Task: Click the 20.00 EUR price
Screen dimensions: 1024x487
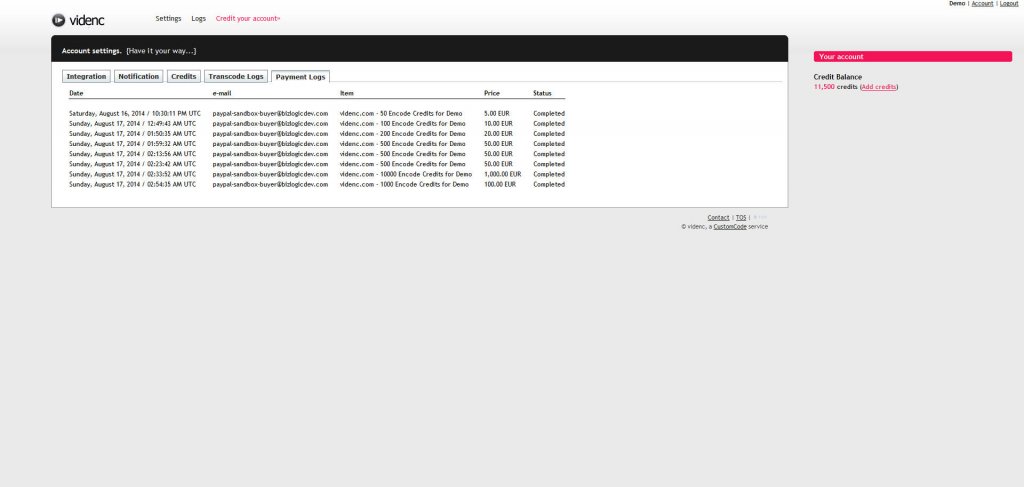Action: (x=498, y=134)
